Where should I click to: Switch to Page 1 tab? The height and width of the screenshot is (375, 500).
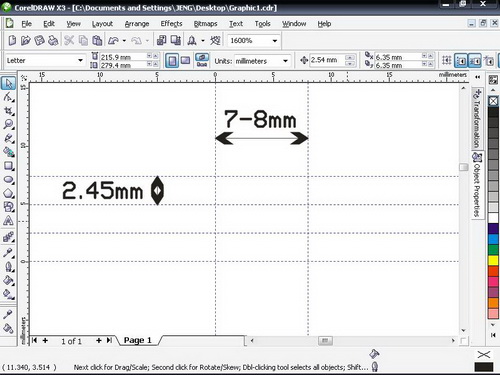(x=138, y=340)
